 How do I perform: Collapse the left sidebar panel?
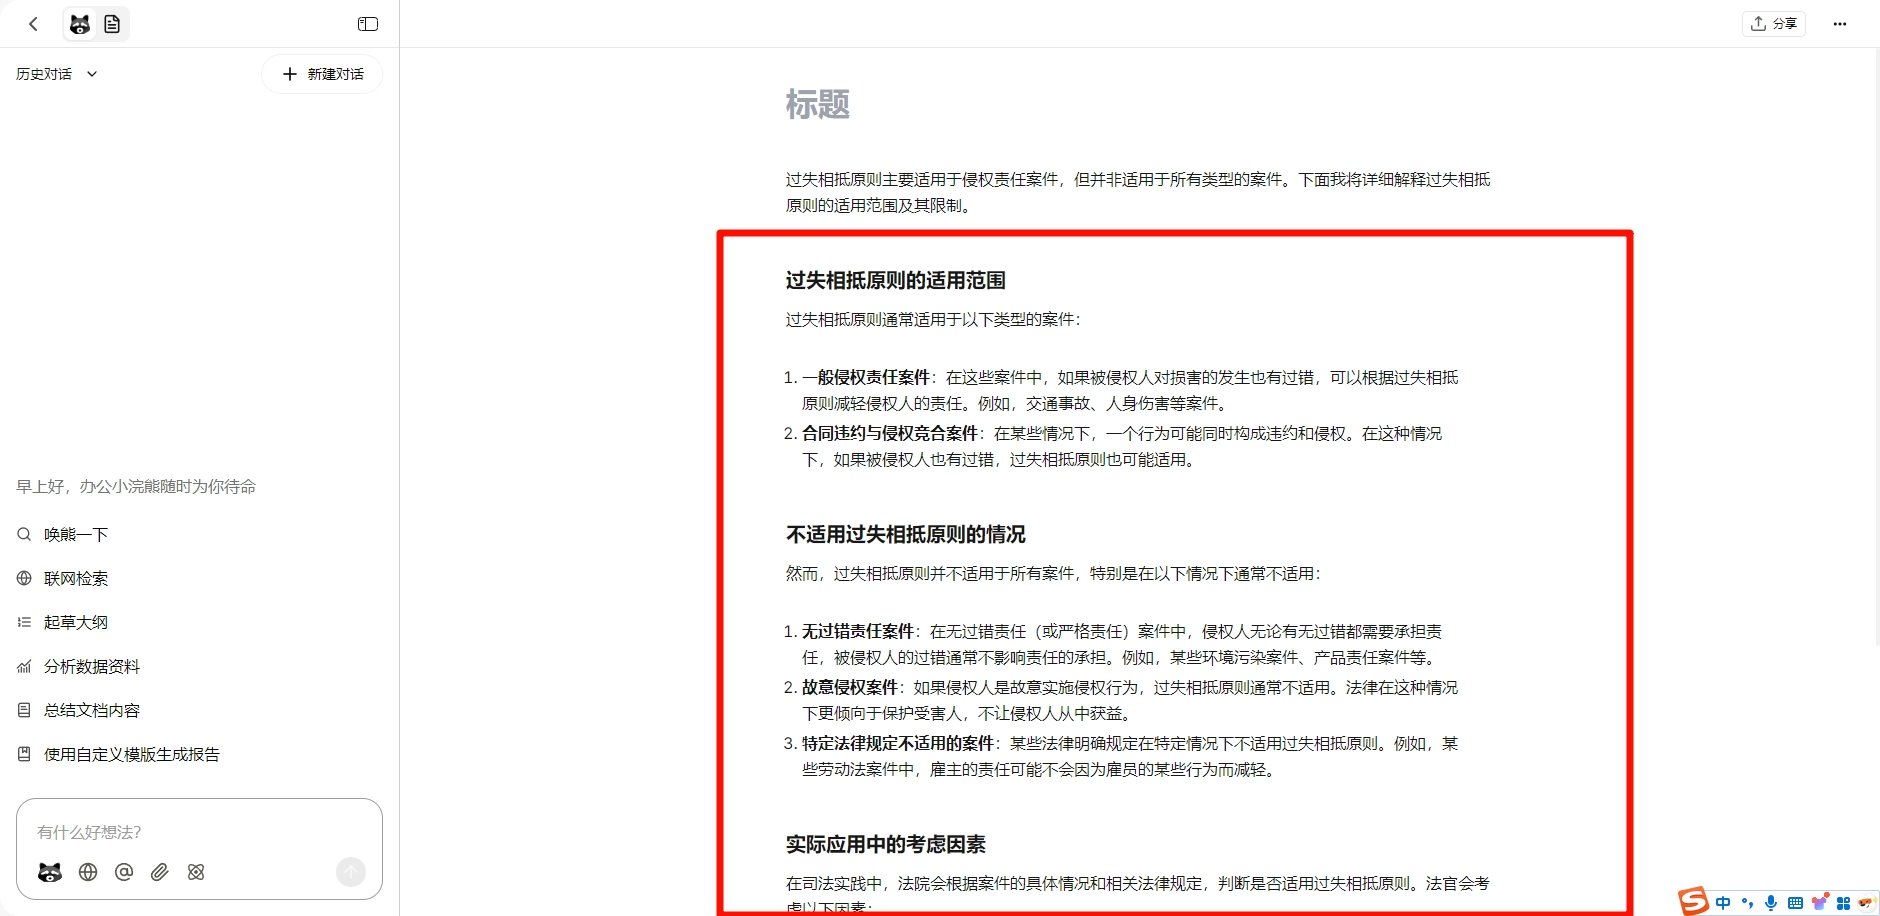click(x=368, y=23)
